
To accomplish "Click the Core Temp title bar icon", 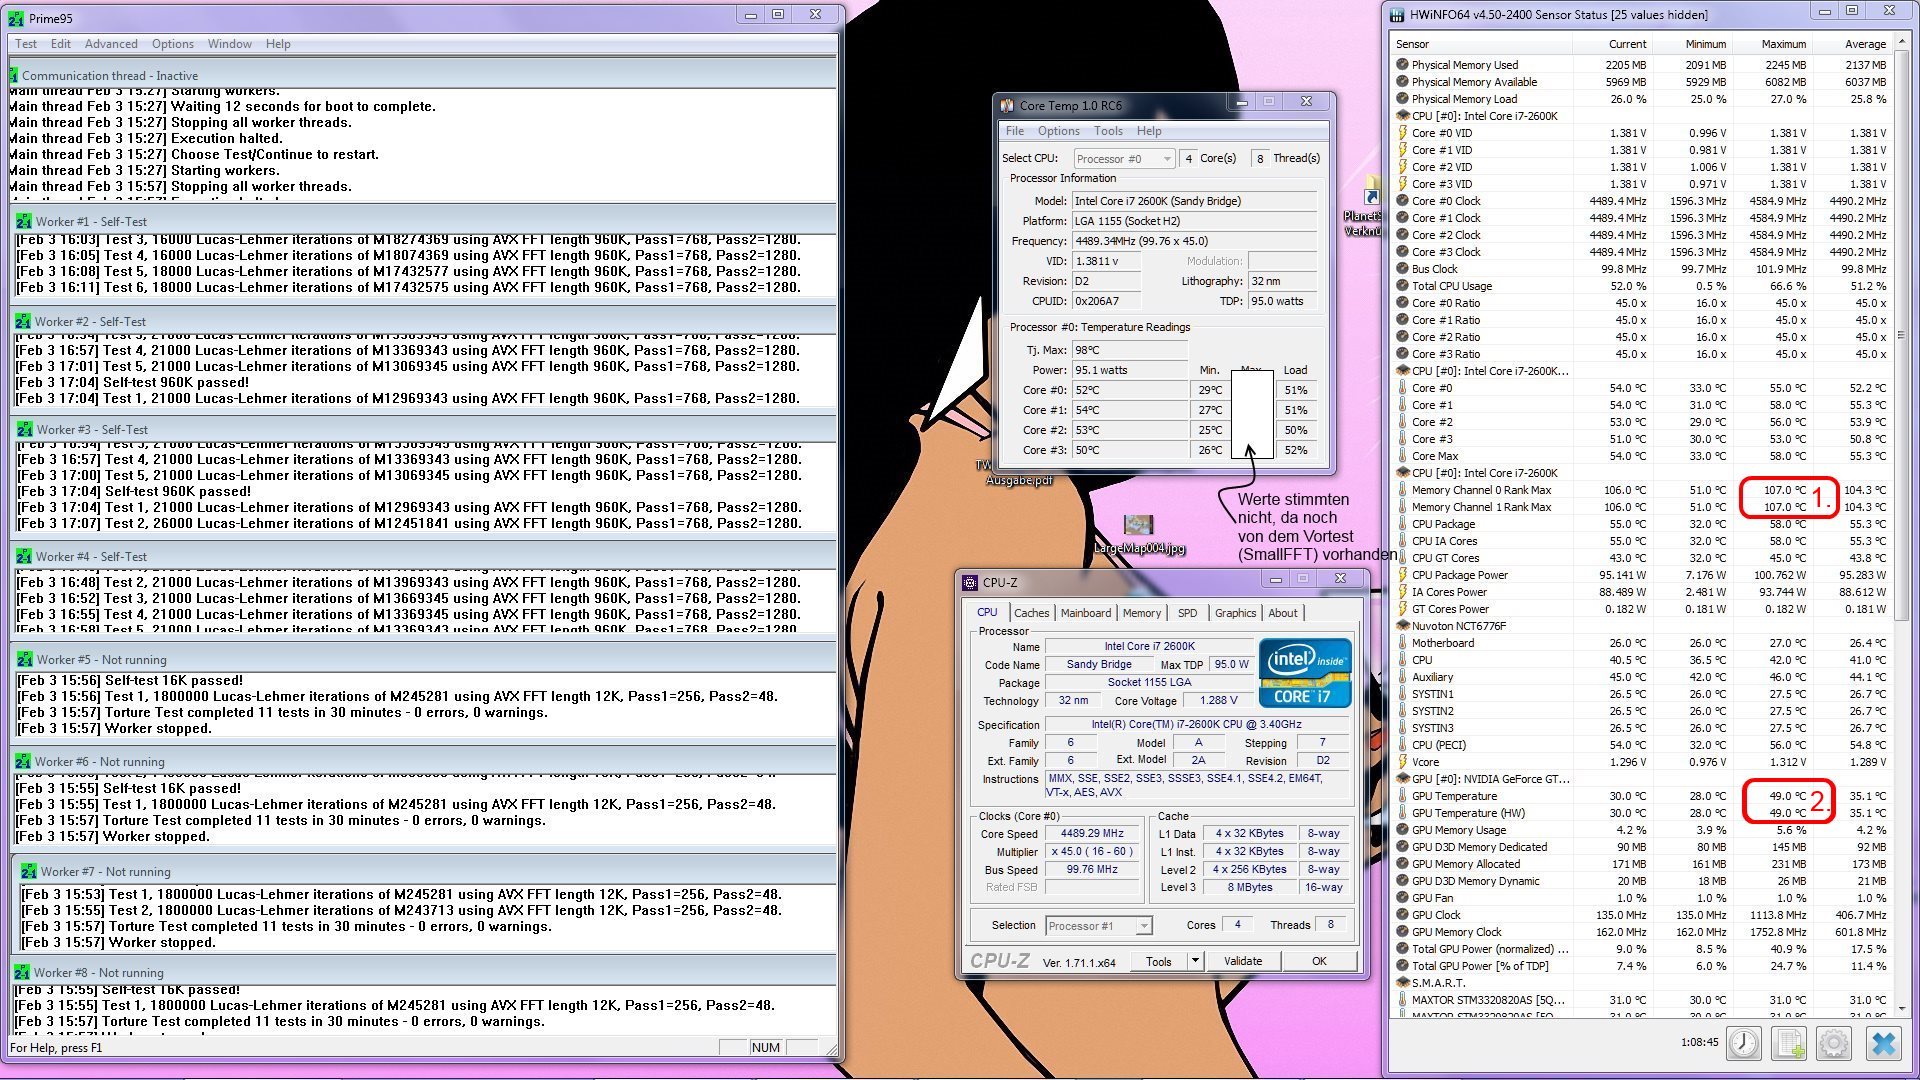I will [1007, 105].
